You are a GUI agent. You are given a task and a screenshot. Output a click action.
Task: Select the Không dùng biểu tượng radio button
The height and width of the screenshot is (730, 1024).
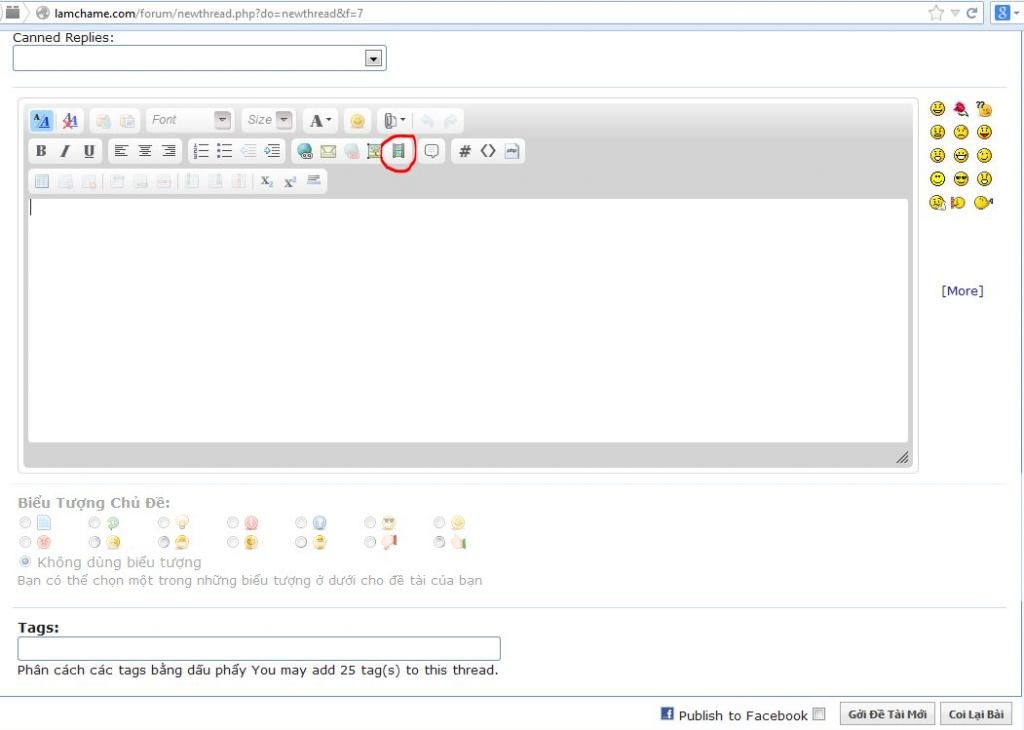(x=25, y=561)
